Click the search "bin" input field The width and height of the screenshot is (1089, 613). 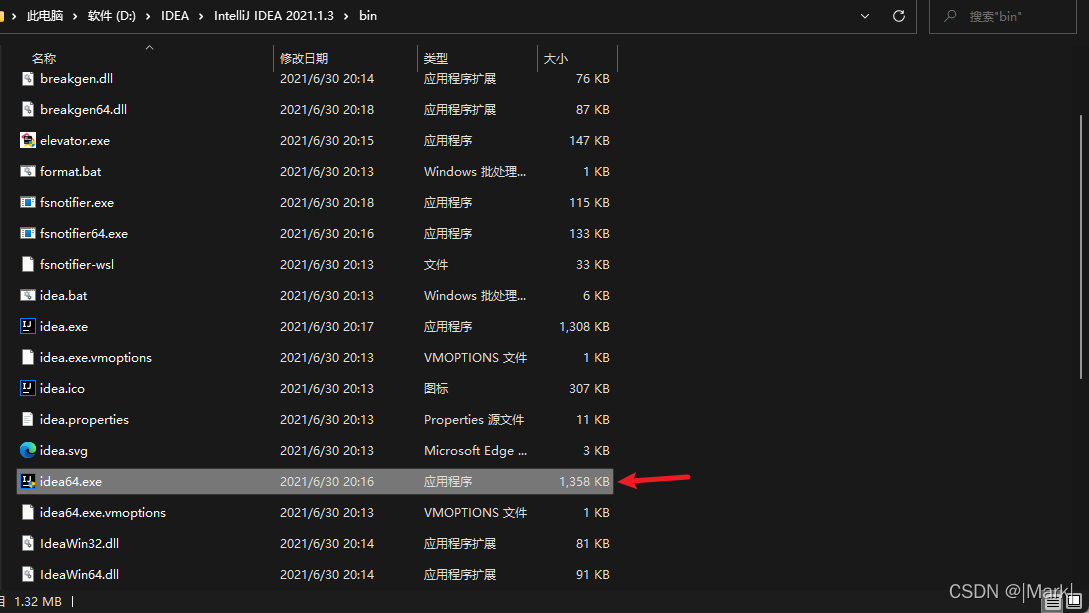pos(1003,16)
